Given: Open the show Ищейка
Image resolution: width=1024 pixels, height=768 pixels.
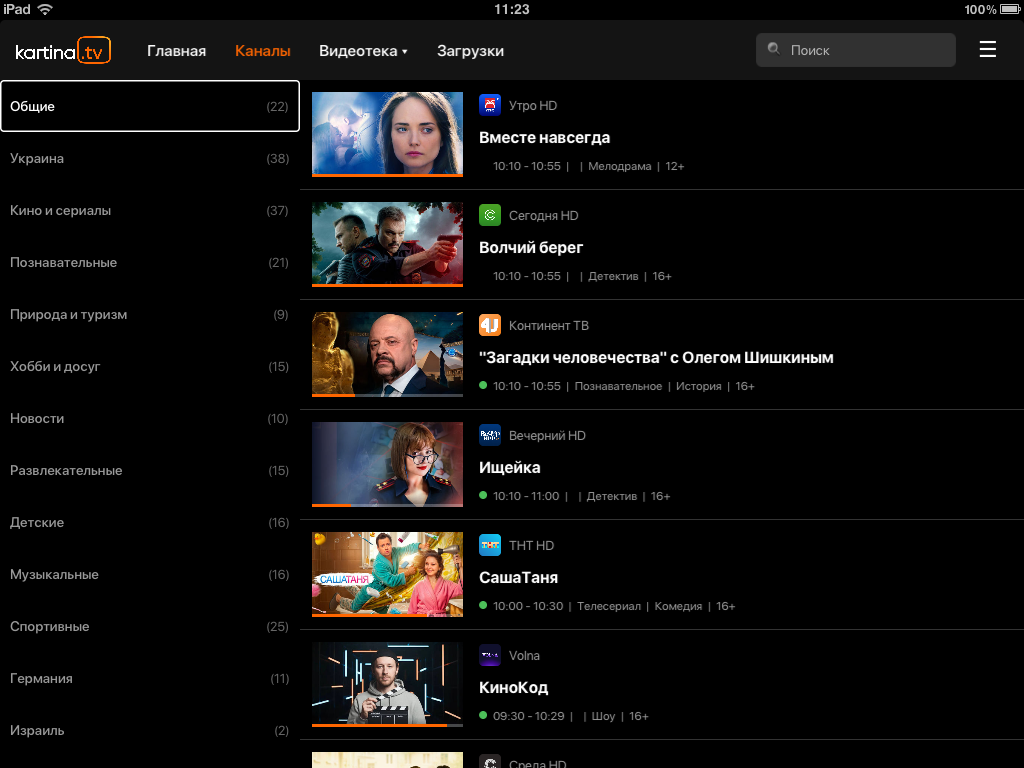Looking at the screenshot, I should (x=509, y=468).
